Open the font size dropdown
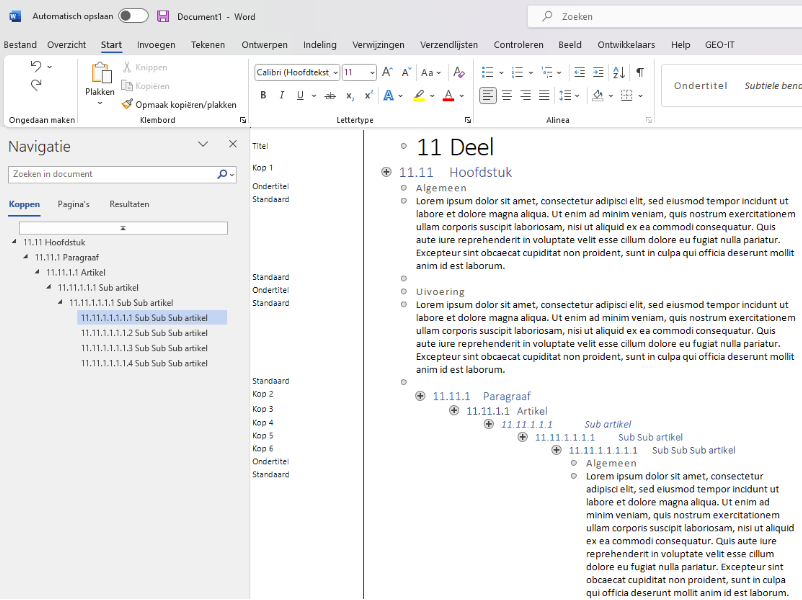The image size is (802, 600). [x=372, y=72]
